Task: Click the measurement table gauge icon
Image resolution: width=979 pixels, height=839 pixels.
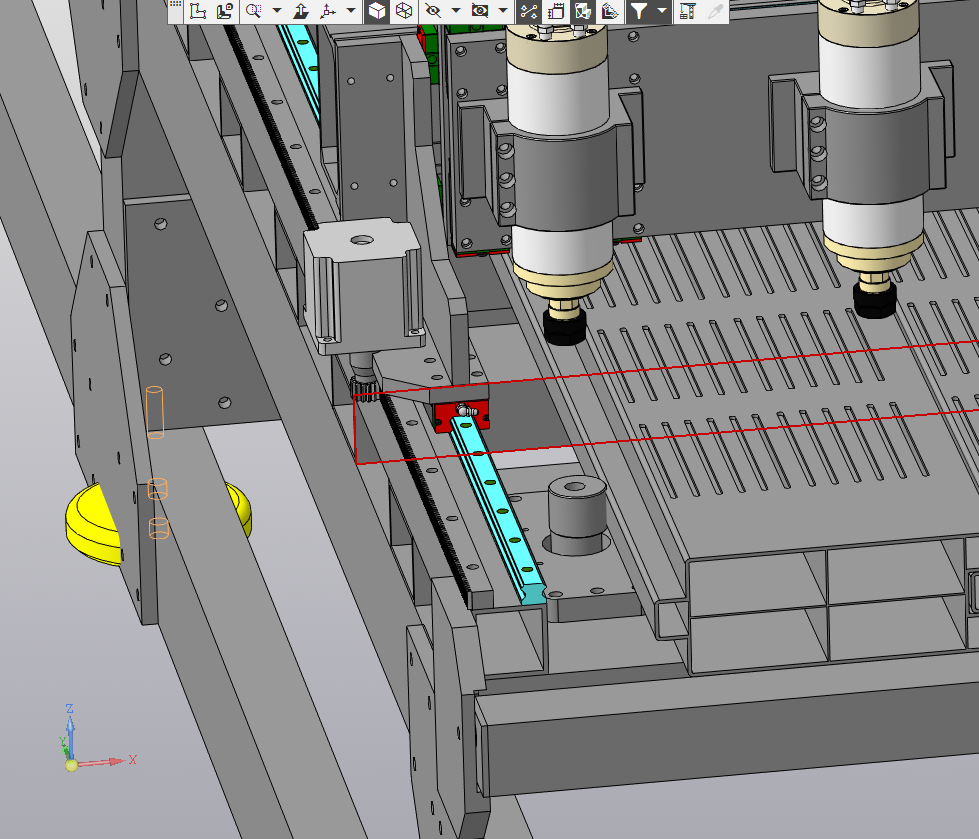Action: (687, 11)
